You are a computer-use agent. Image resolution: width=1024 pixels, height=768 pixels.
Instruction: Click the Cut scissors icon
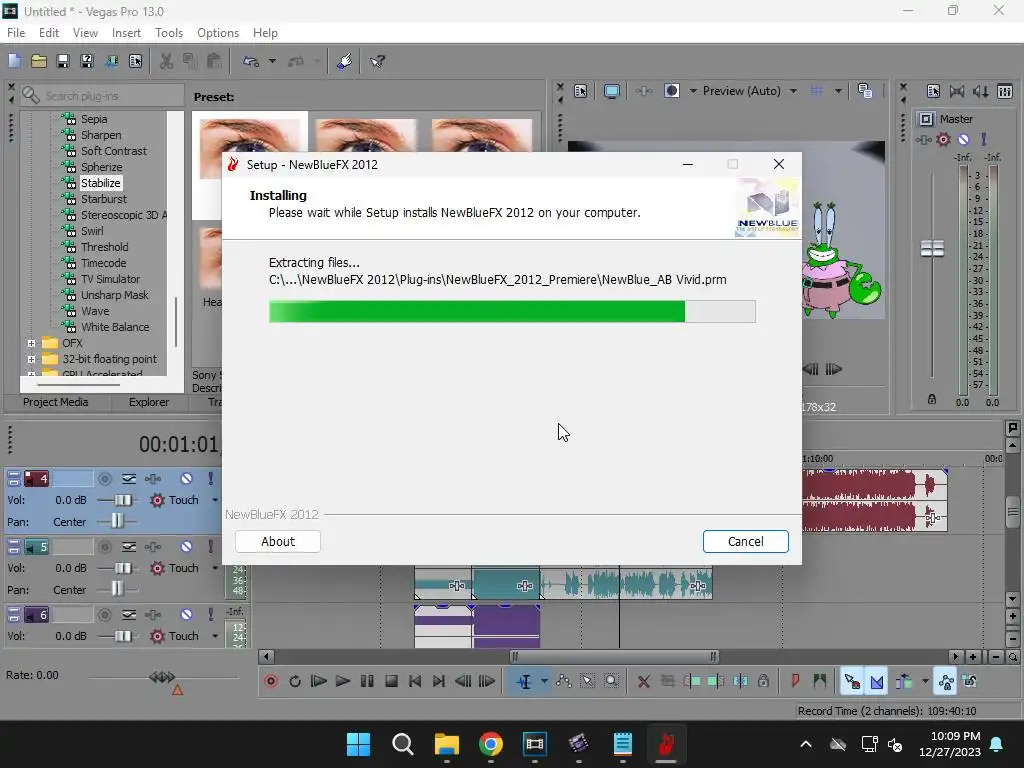(167, 61)
